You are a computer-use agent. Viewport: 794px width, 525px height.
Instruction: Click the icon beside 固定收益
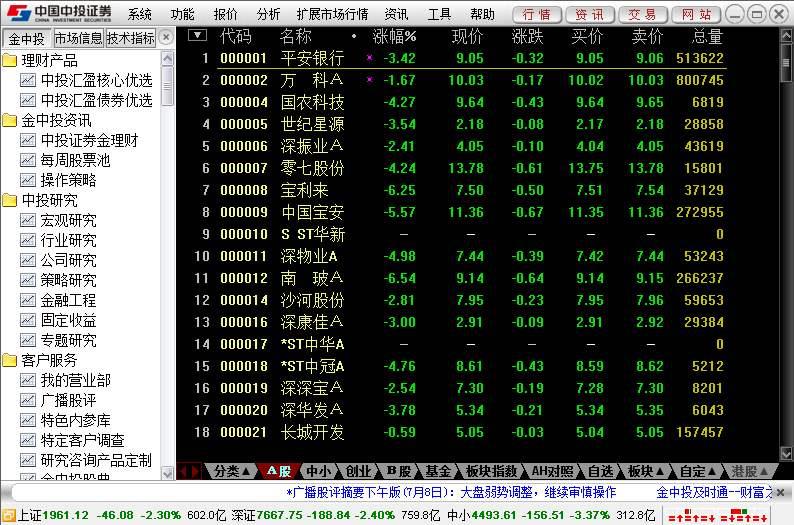[x=28, y=320]
